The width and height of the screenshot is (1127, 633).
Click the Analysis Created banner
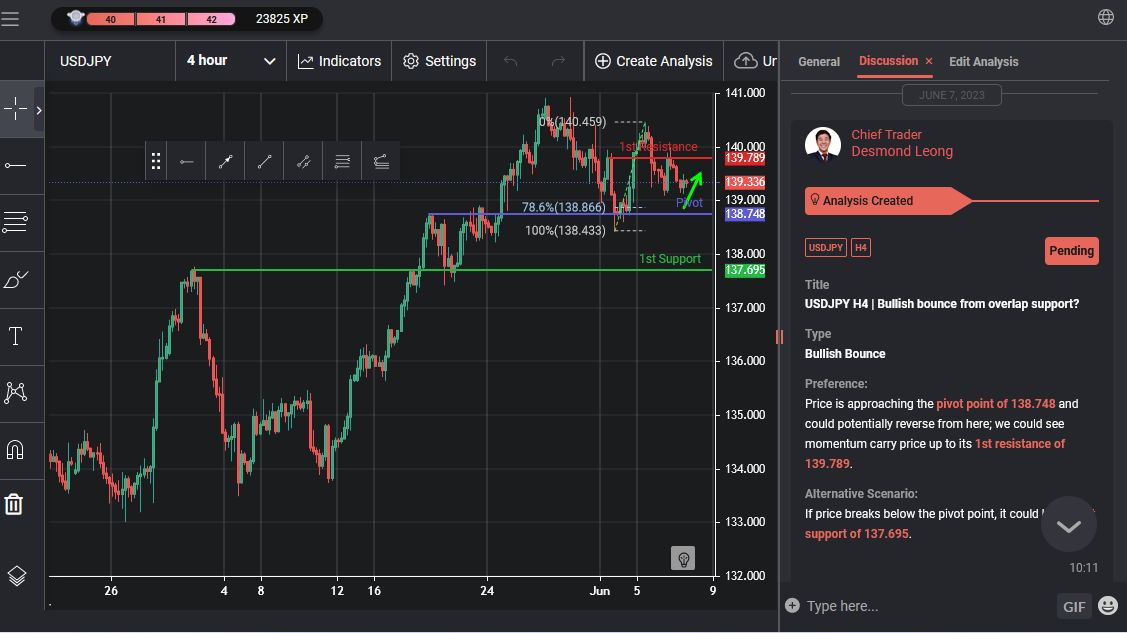(x=888, y=201)
